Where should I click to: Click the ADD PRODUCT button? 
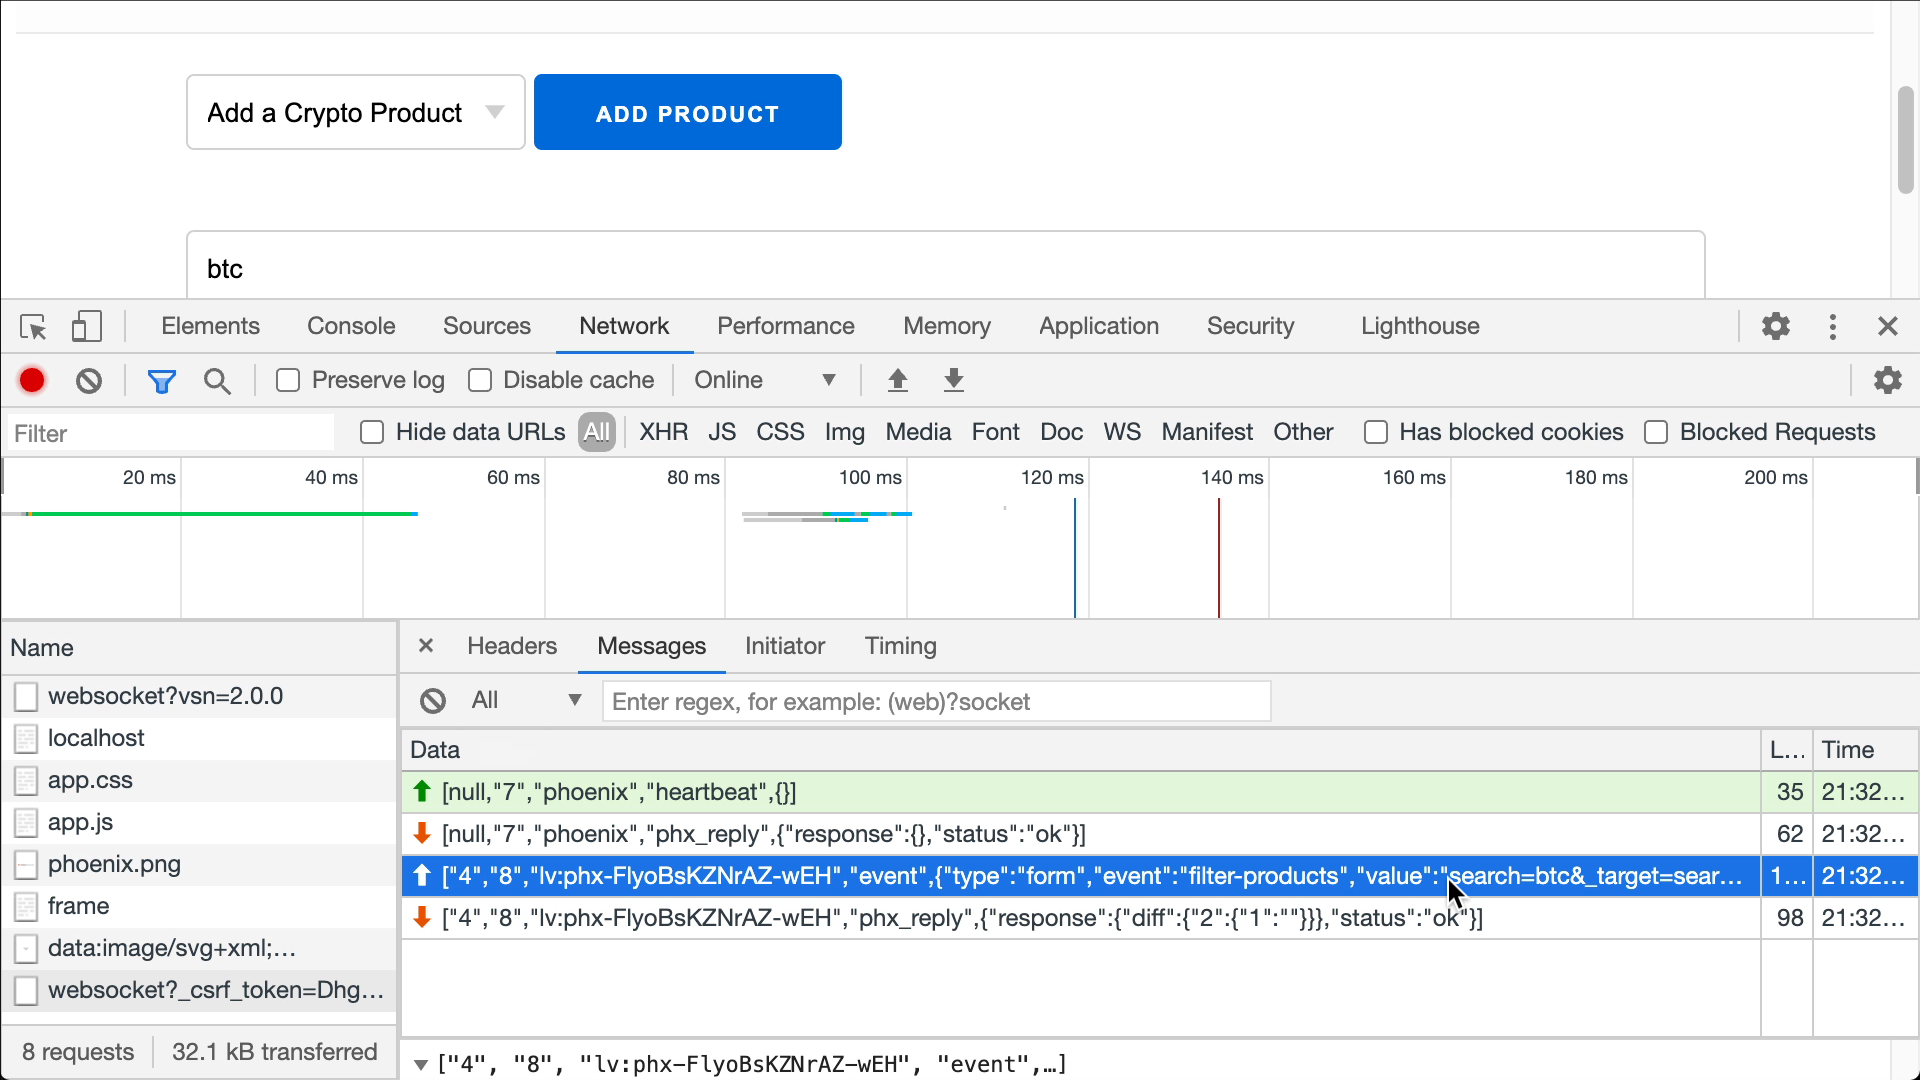[687, 113]
